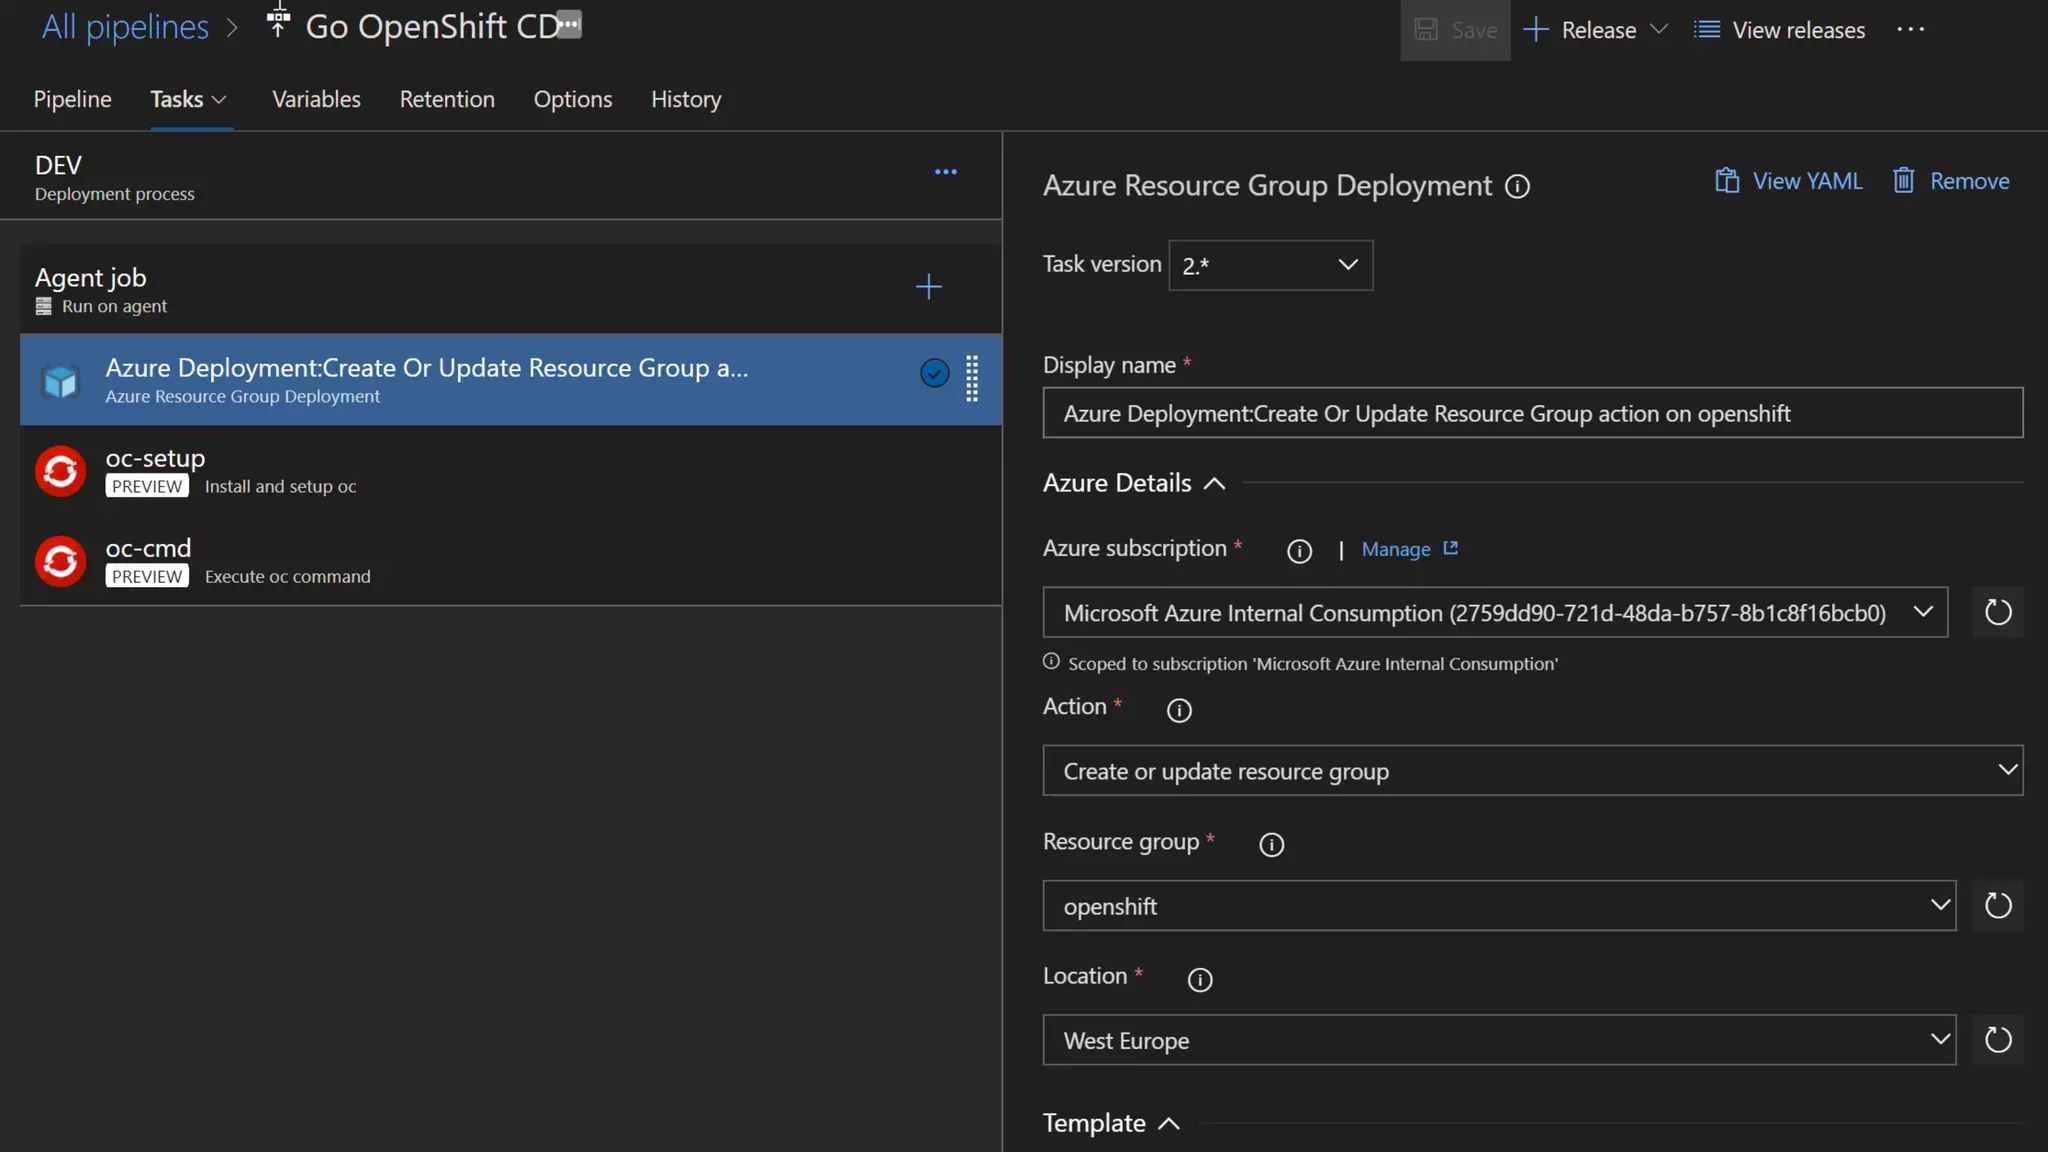Open the History tab

point(685,99)
